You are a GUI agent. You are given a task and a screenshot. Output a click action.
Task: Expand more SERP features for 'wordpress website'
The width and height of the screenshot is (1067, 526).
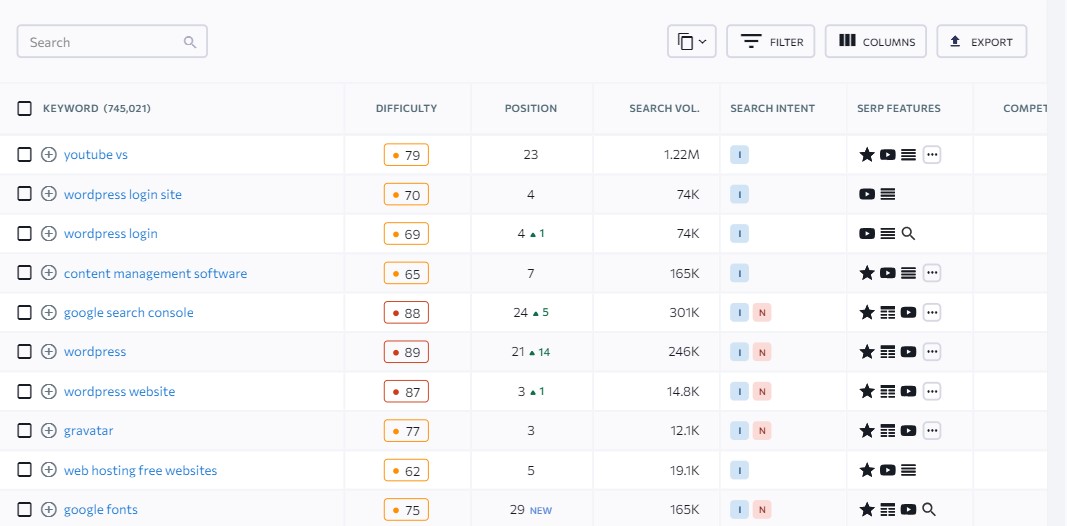coord(932,391)
